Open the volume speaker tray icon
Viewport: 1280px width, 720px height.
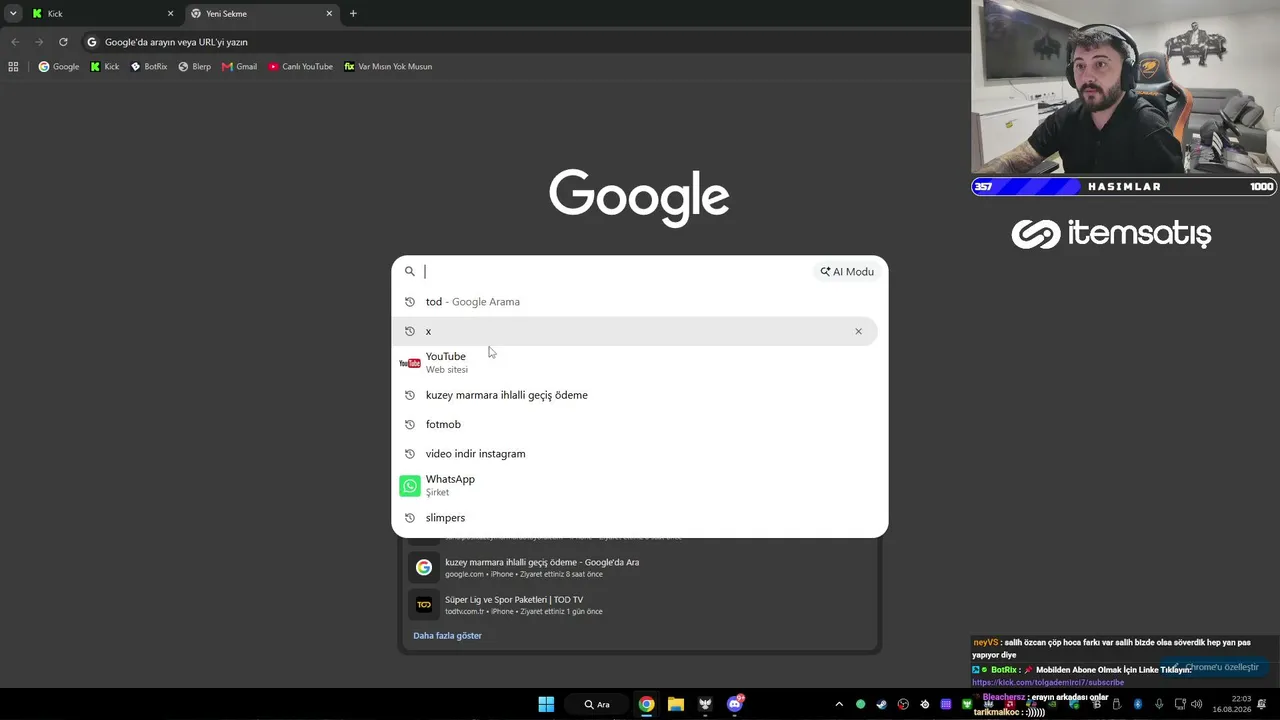tap(1197, 704)
